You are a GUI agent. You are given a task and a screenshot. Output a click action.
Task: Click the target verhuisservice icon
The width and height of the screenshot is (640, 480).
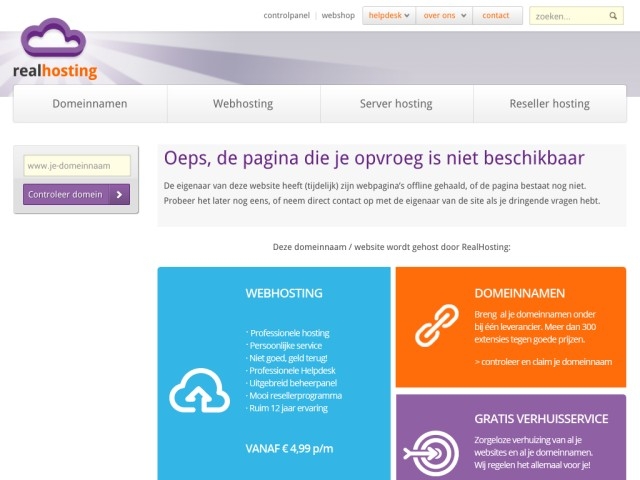tap(436, 448)
